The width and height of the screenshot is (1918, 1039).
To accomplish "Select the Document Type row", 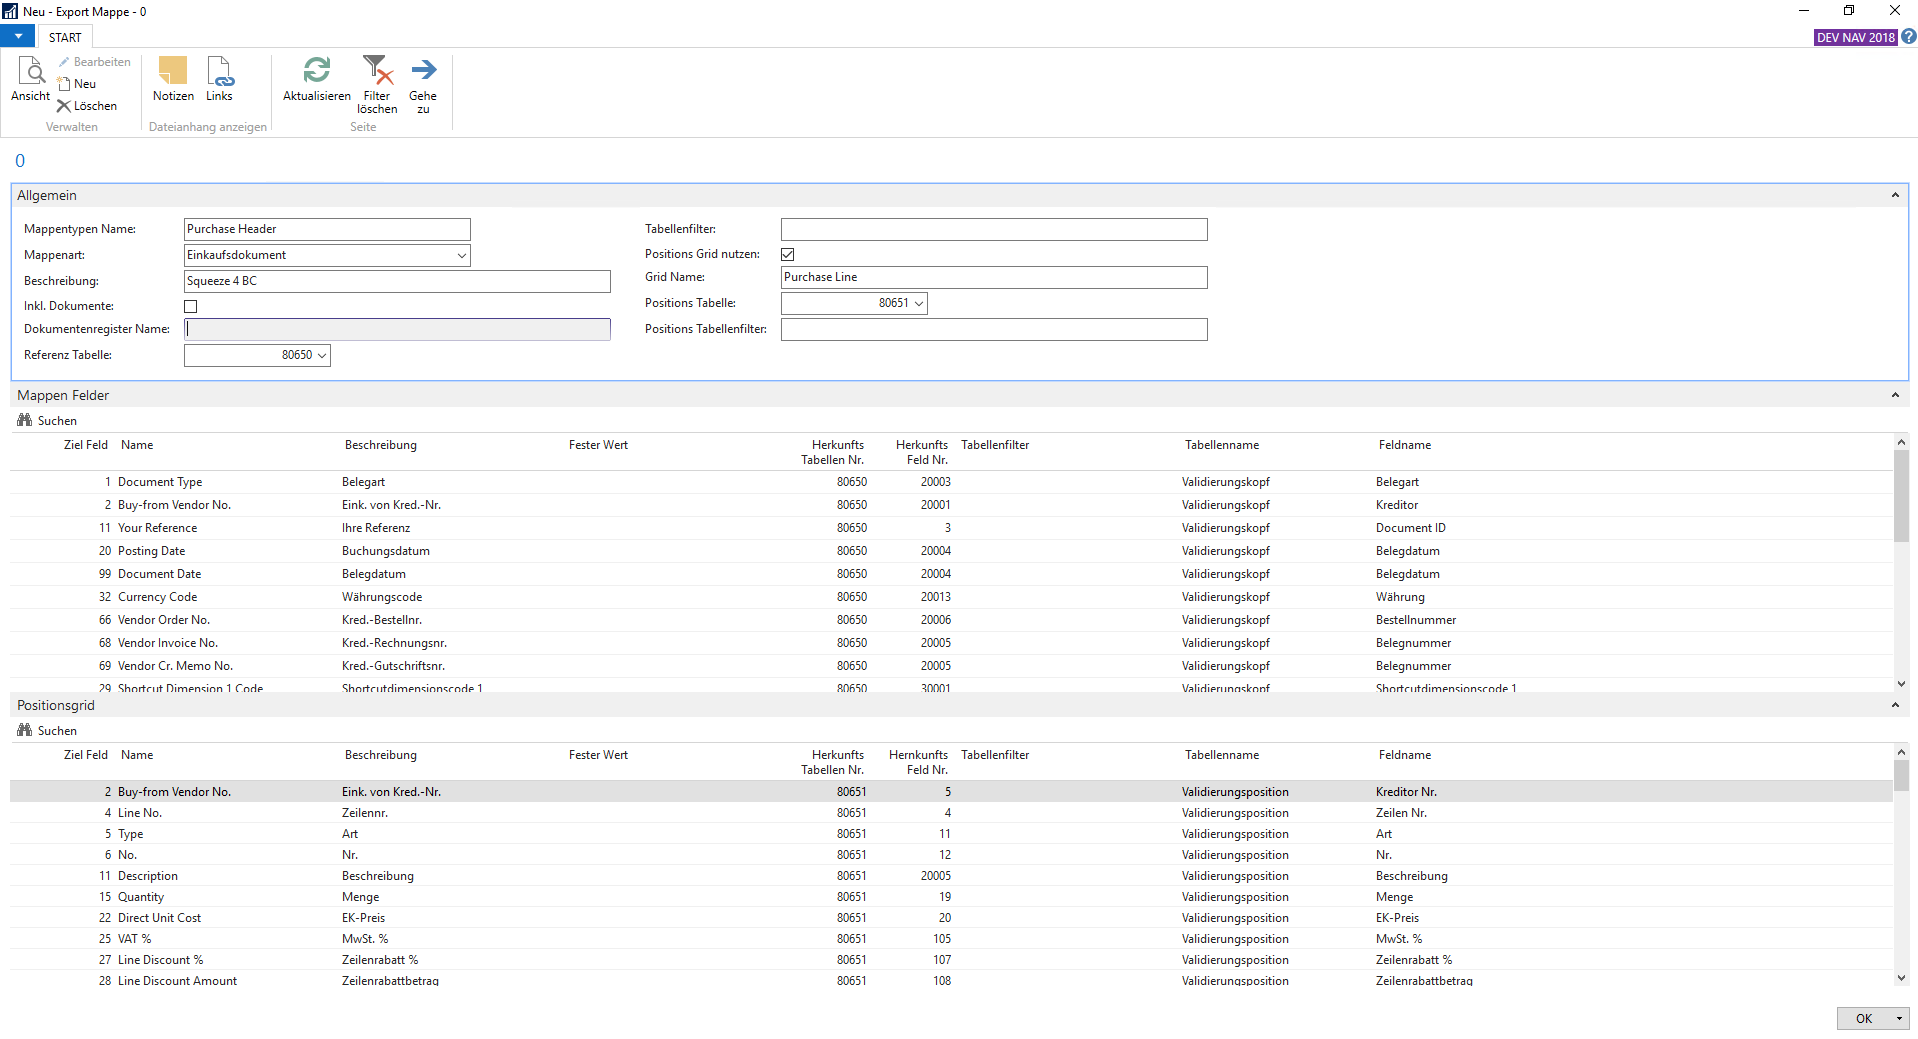I will coord(951,482).
